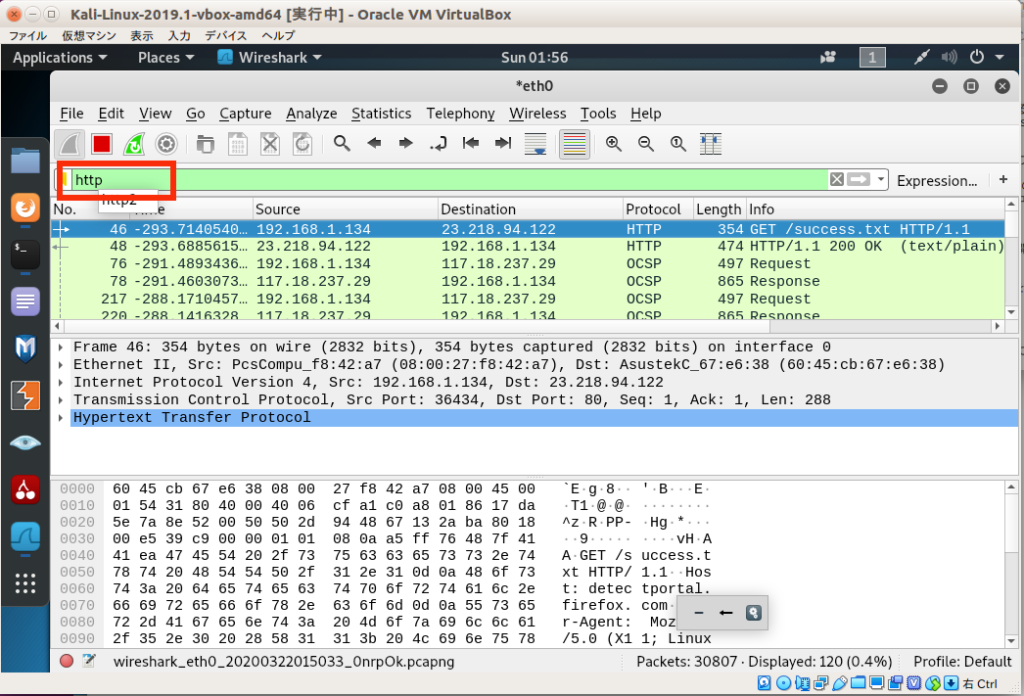1024x696 pixels.
Task: Expand the Transmission Control Protocol section
Action: pyautogui.click(x=64, y=400)
